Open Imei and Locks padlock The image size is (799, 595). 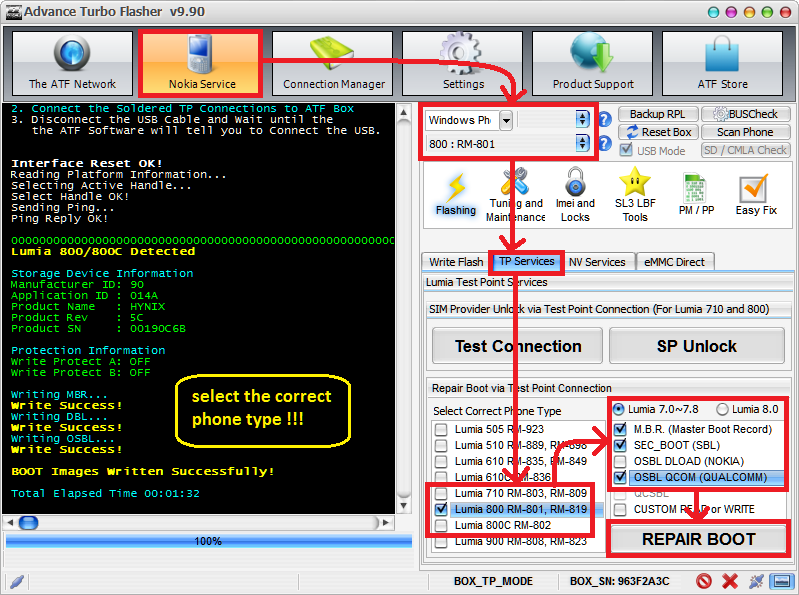(x=575, y=196)
